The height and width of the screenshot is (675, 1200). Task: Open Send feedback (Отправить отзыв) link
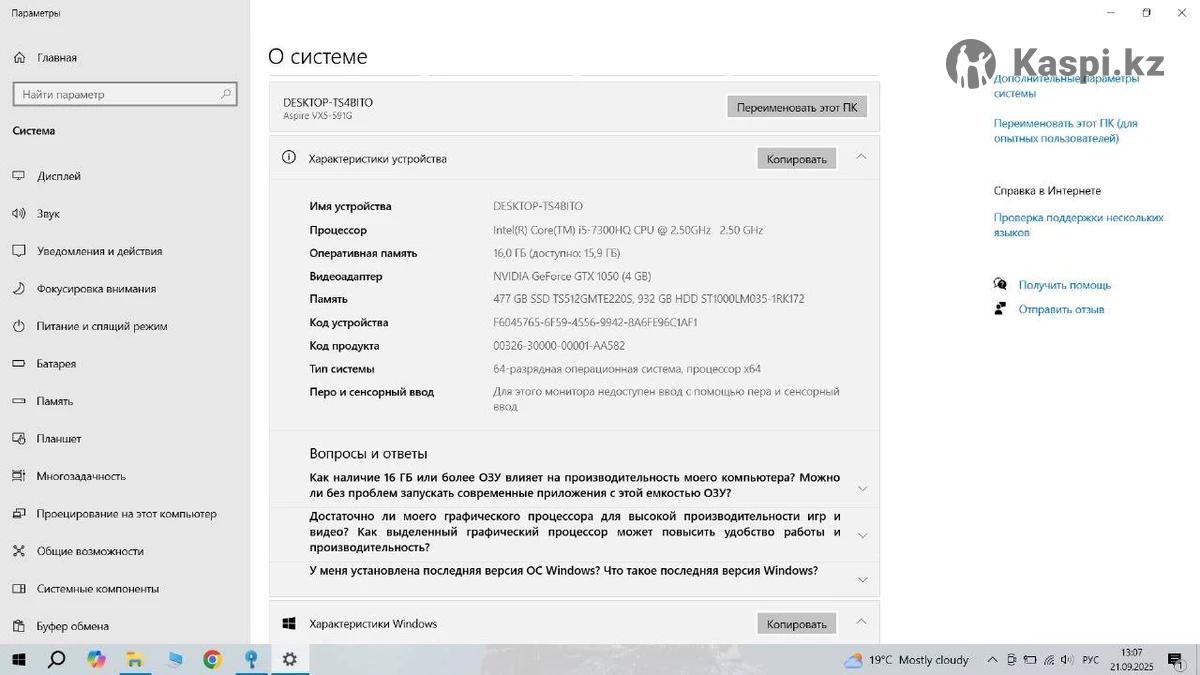[1061, 310]
